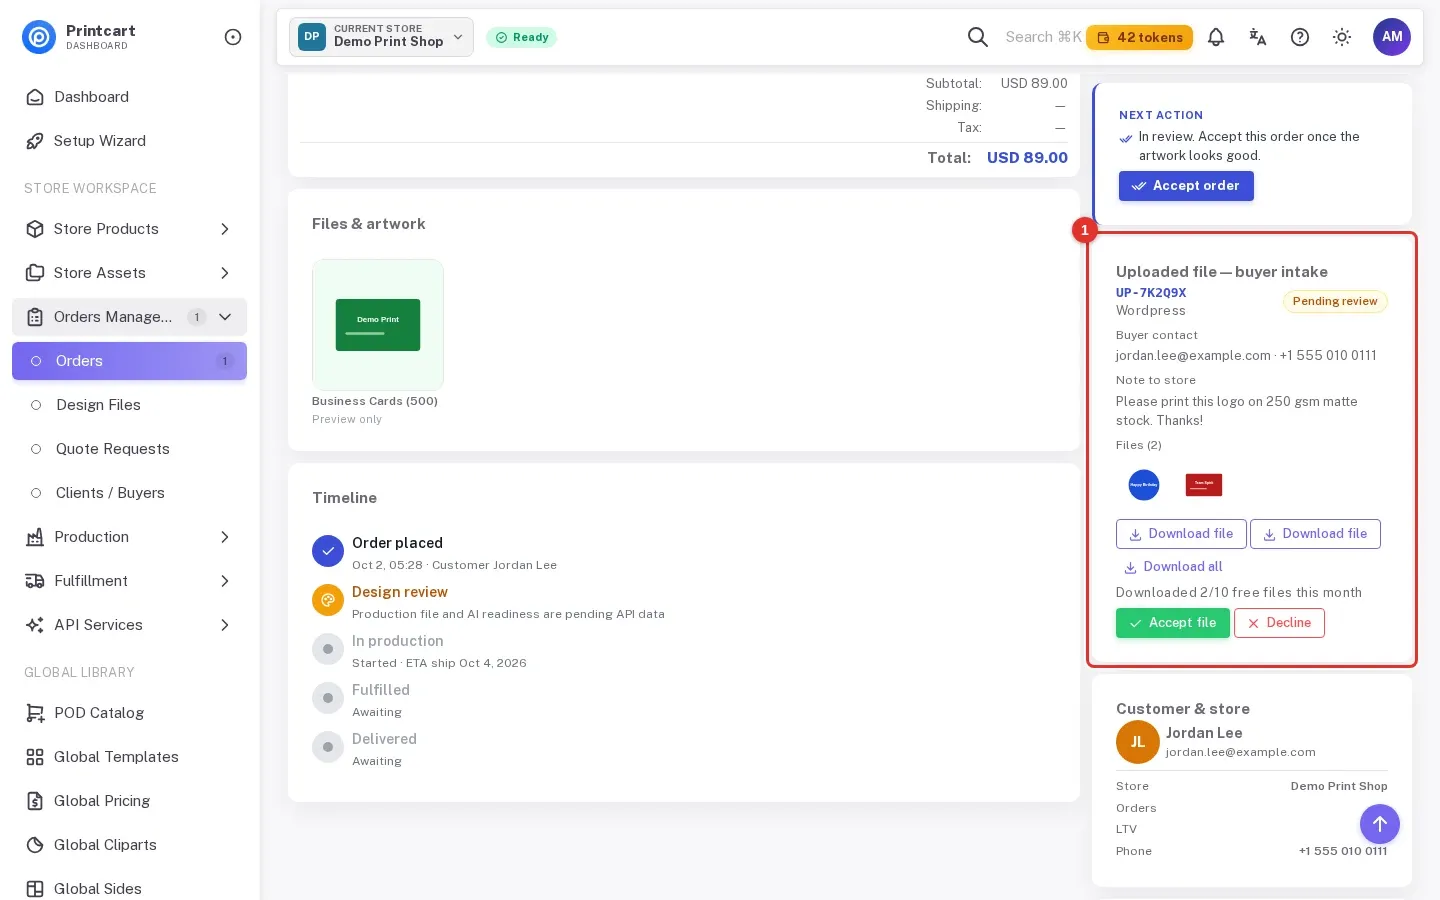This screenshot has height=900, width=1440.
Task: Open the blue uploaded file thumbnail
Action: click(1144, 485)
